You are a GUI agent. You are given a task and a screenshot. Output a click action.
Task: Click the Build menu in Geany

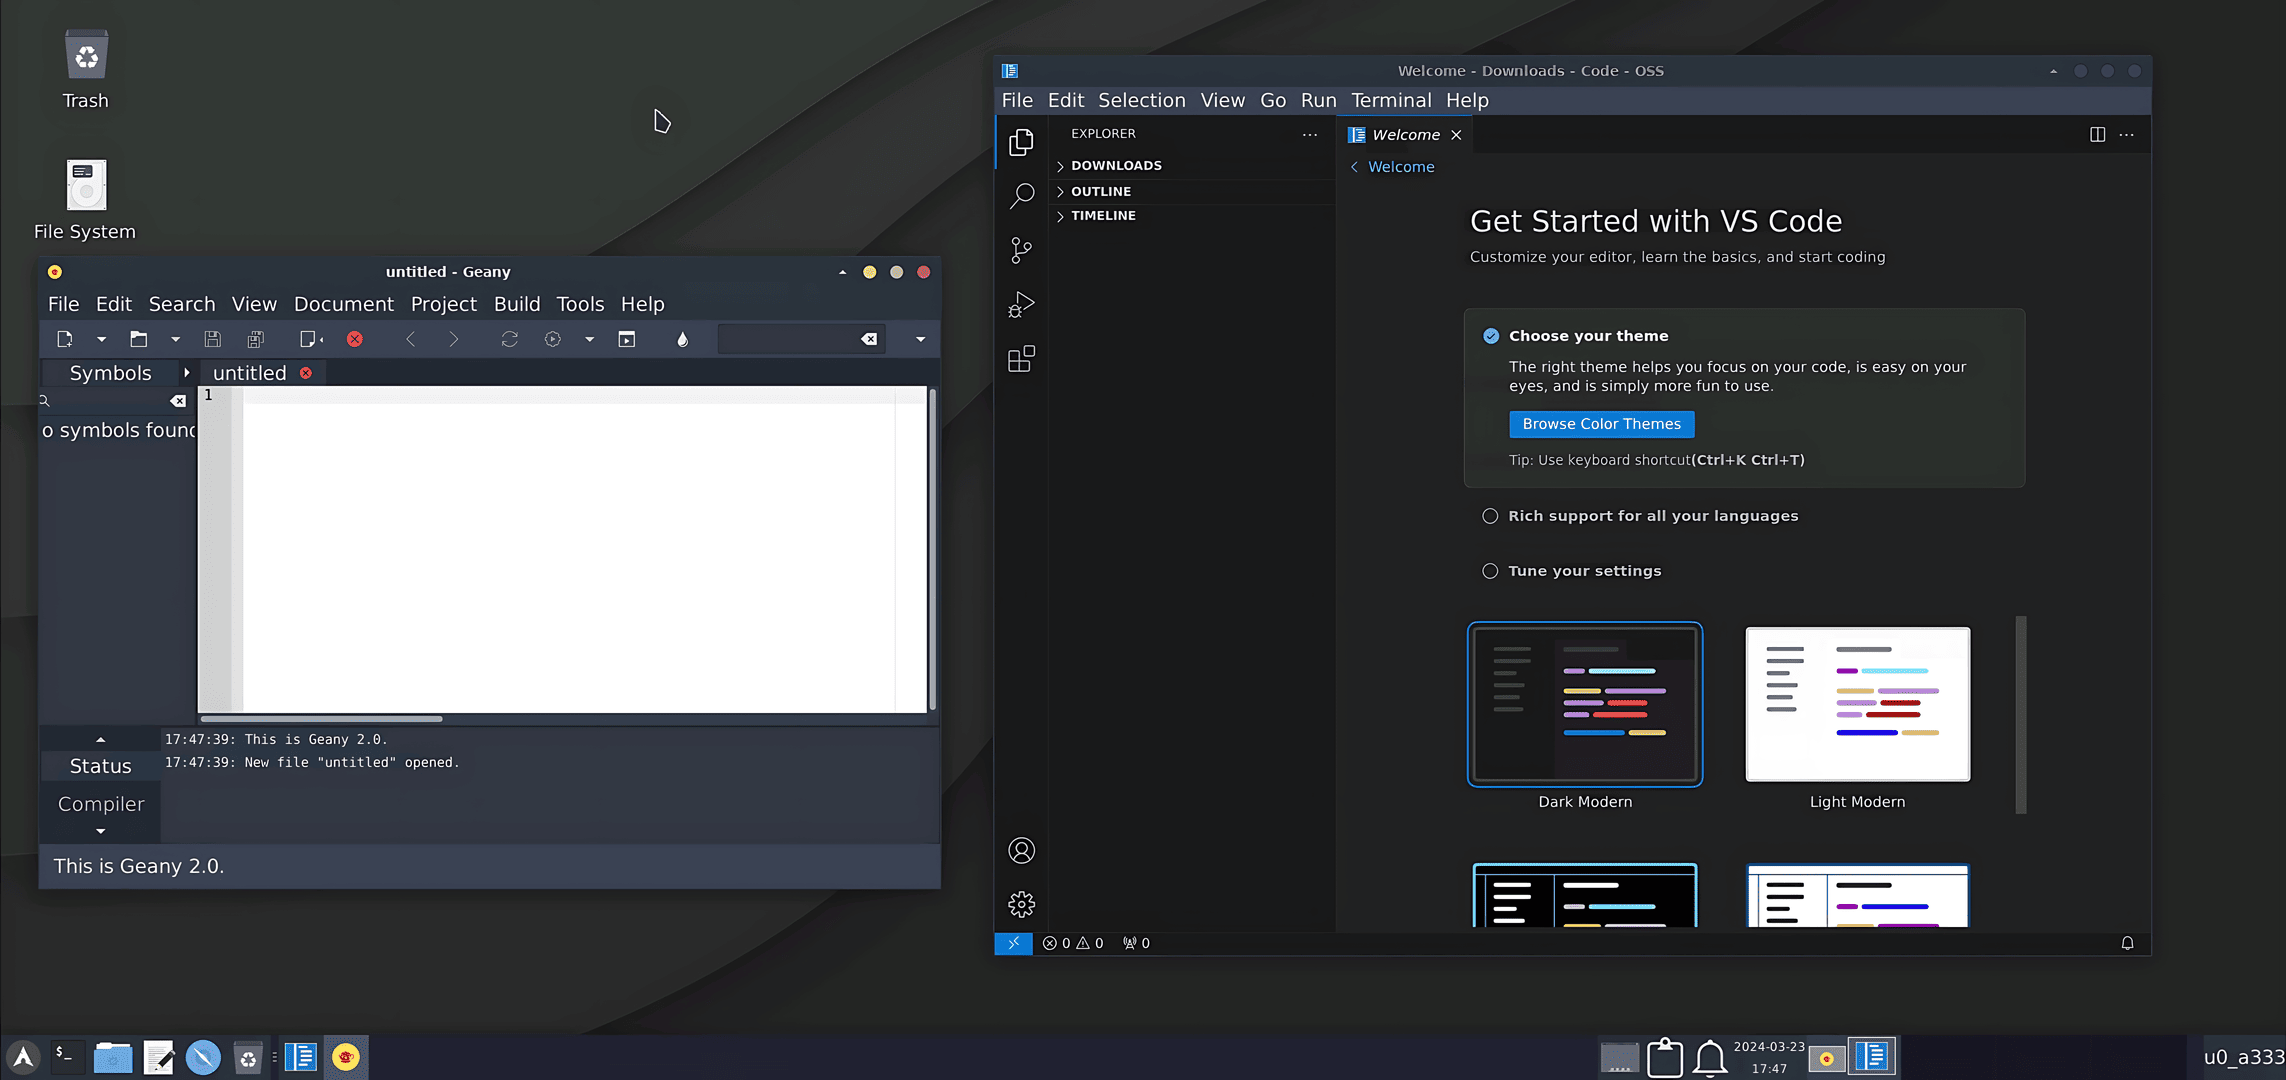point(515,303)
